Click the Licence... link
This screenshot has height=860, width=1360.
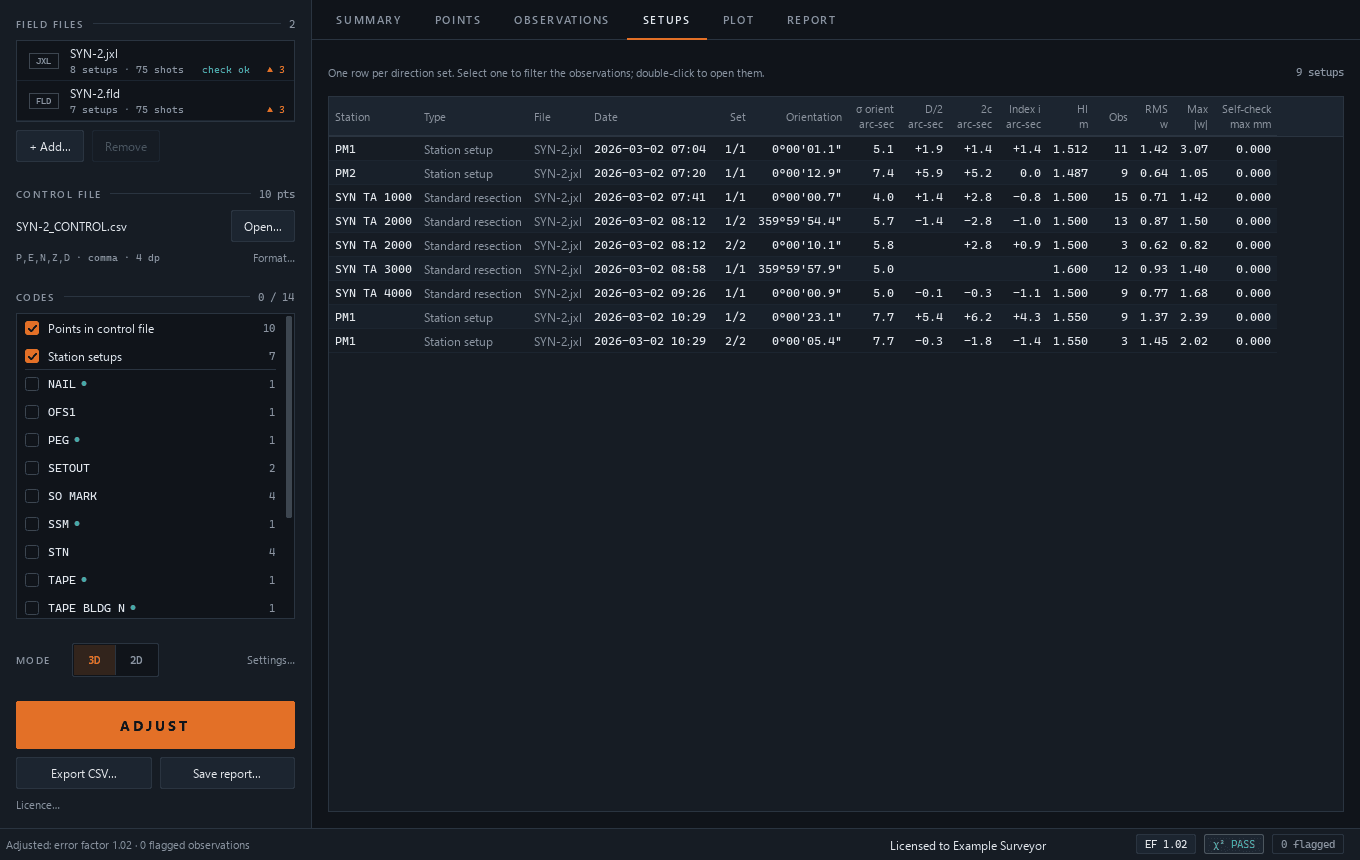(38, 805)
